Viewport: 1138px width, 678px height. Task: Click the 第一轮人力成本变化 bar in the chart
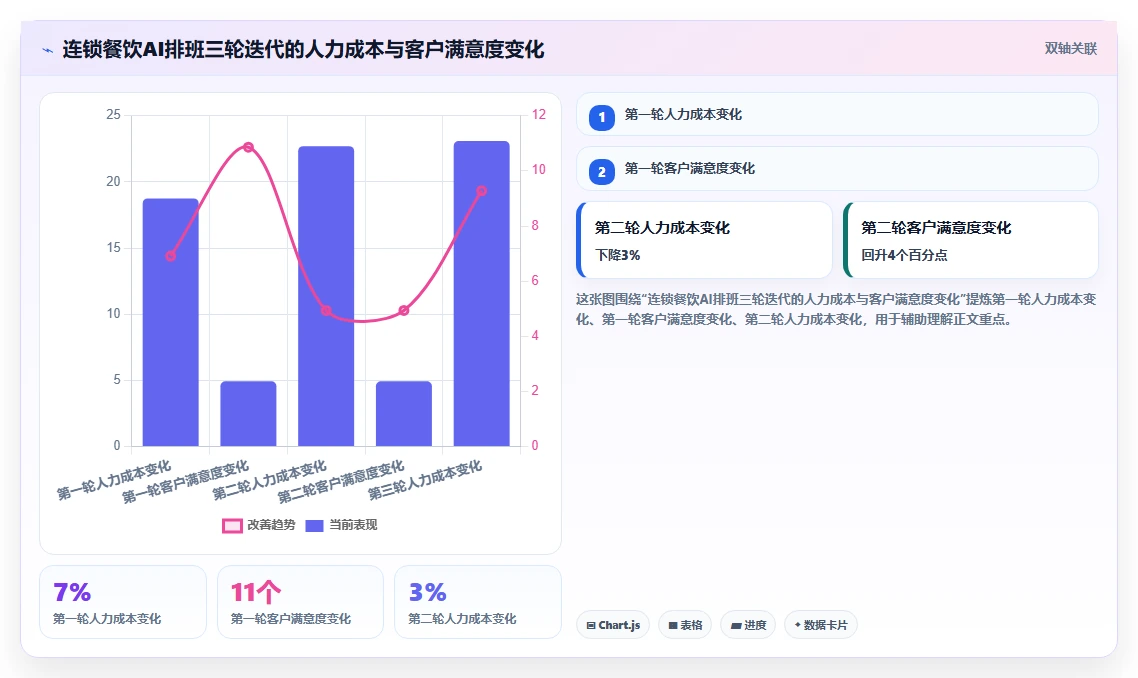[x=171, y=322]
